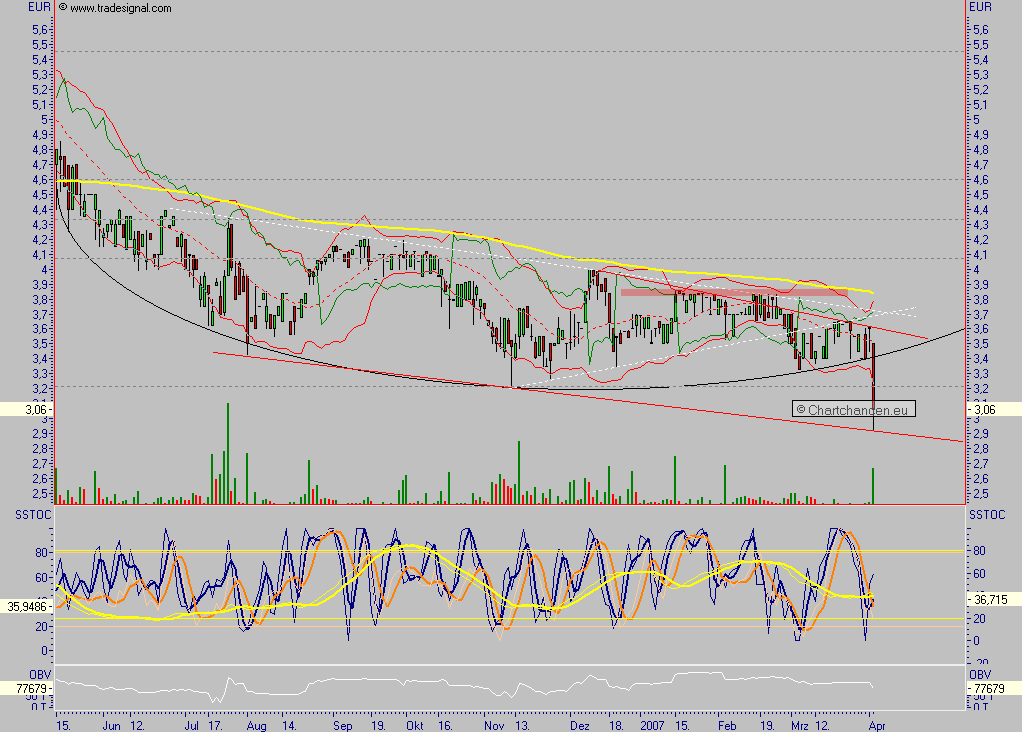Click the Chartchancen.eu watermark box

pyautogui.click(x=853, y=409)
